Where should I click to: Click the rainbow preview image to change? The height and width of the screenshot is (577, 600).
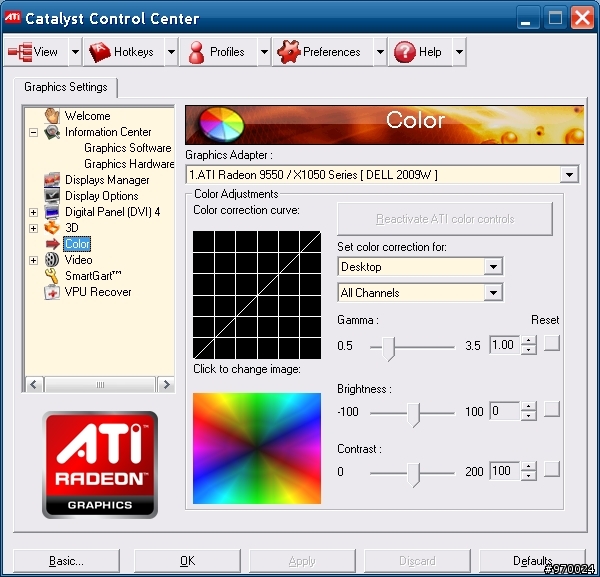pos(257,448)
